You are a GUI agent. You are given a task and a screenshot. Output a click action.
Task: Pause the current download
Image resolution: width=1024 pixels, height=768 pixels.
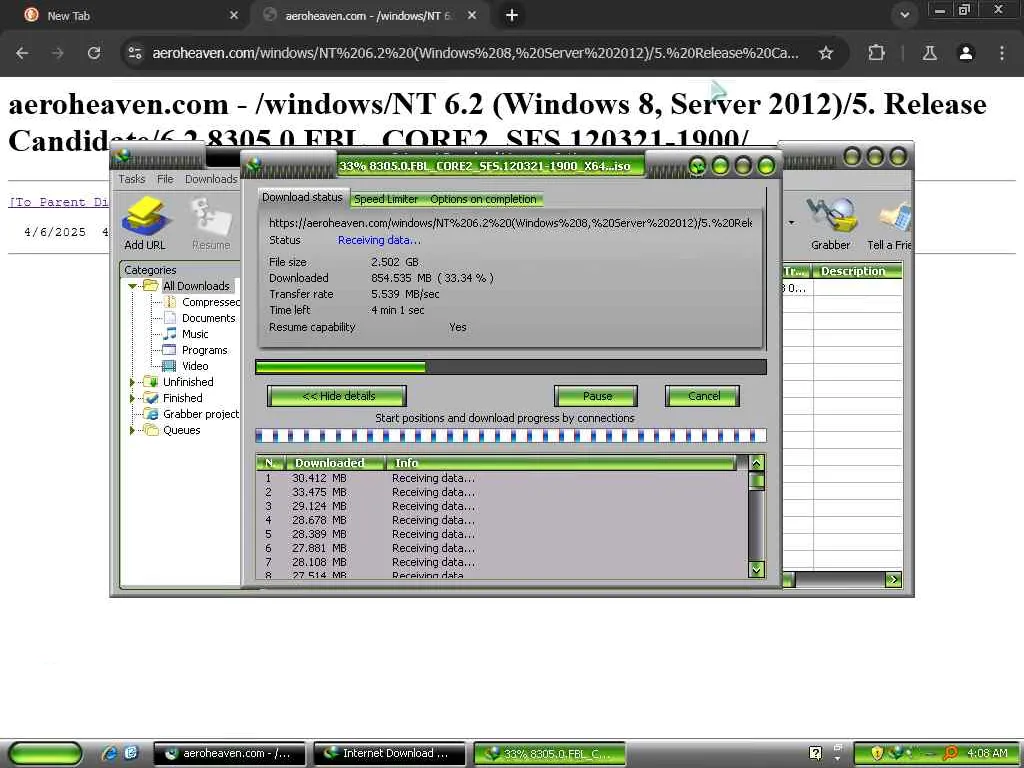point(596,396)
